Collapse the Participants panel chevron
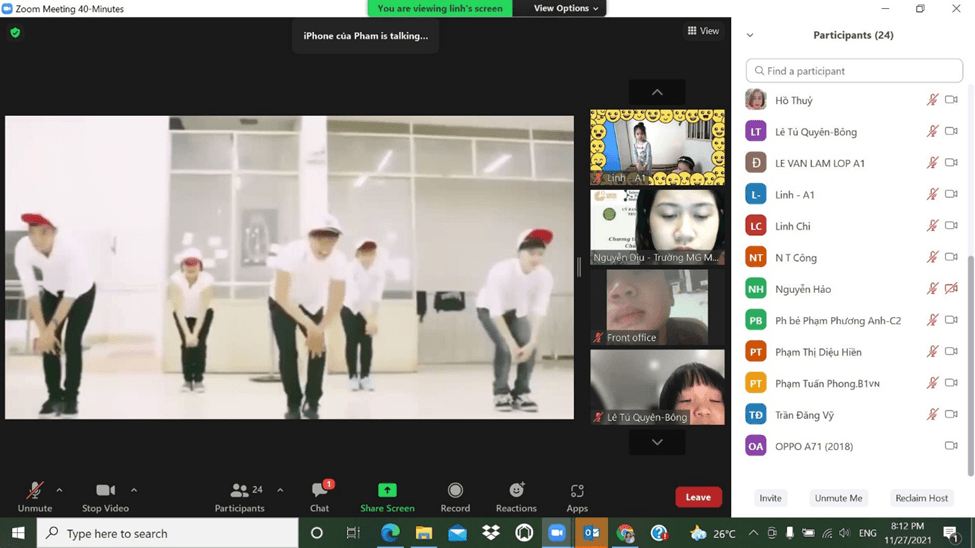975x548 pixels. [x=750, y=36]
